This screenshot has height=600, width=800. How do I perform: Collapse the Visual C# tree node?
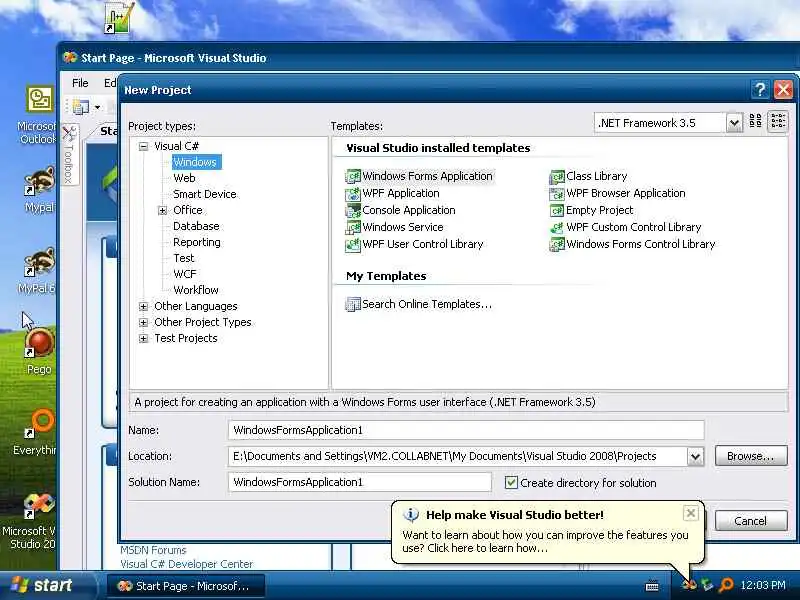[x=143, y=146]
